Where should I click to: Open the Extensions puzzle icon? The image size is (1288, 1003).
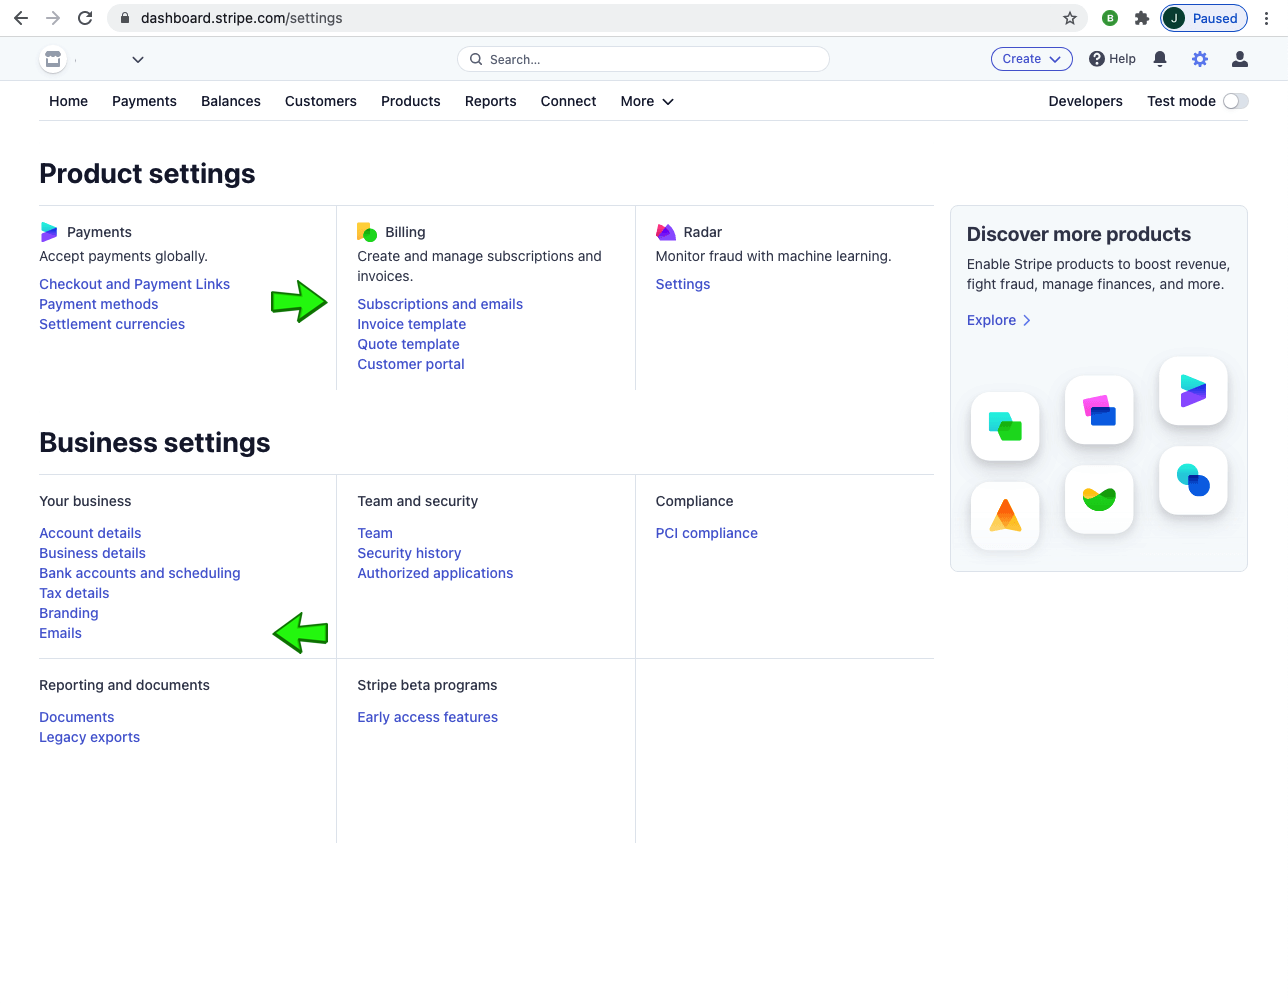(1142, 18)
